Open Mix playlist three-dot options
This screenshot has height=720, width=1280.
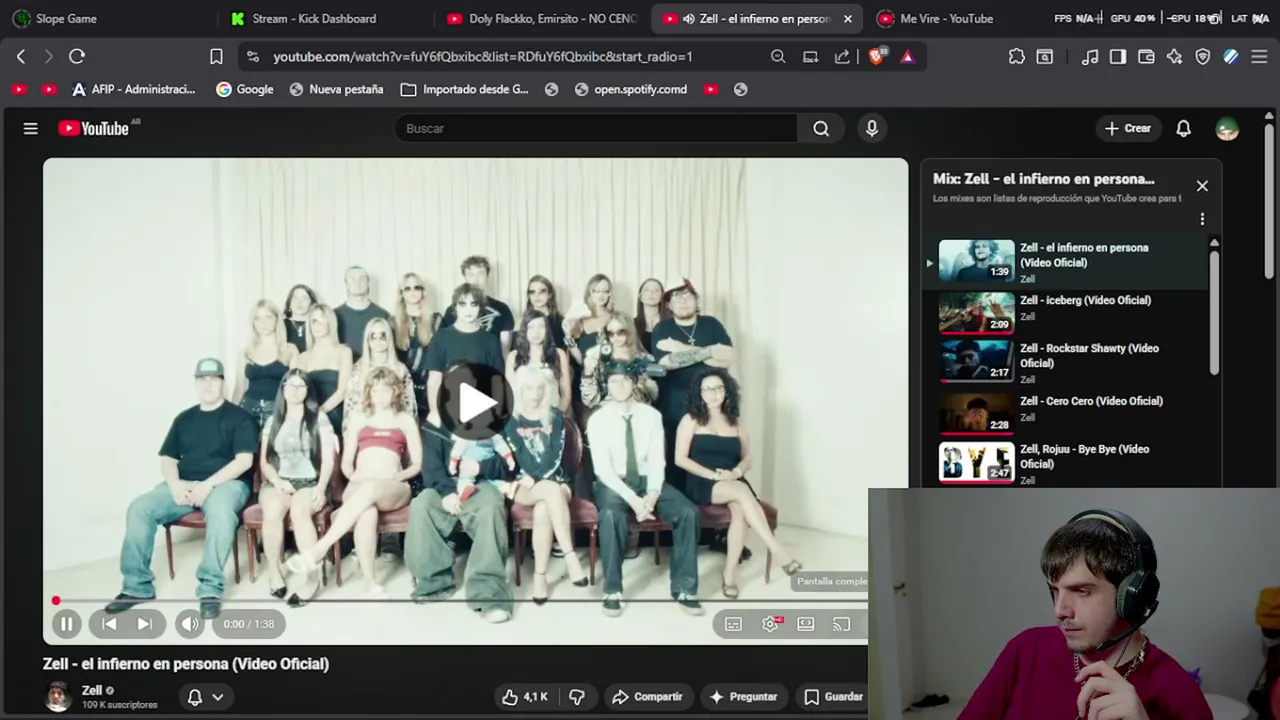coord(1202,219)
